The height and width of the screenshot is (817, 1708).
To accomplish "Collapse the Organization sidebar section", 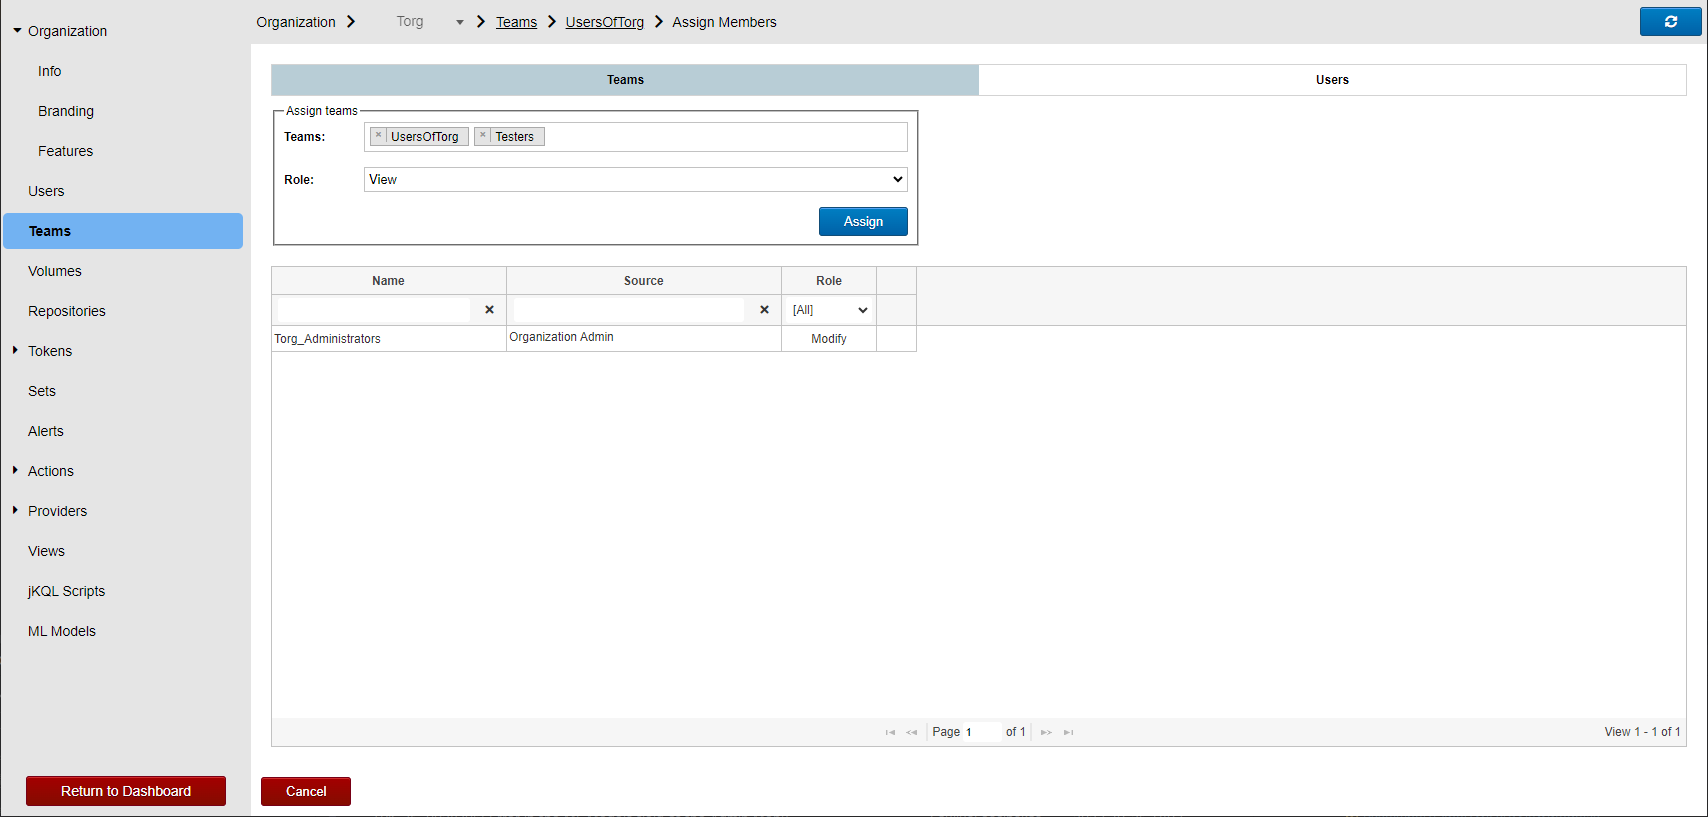I will [x=17, y=31].
